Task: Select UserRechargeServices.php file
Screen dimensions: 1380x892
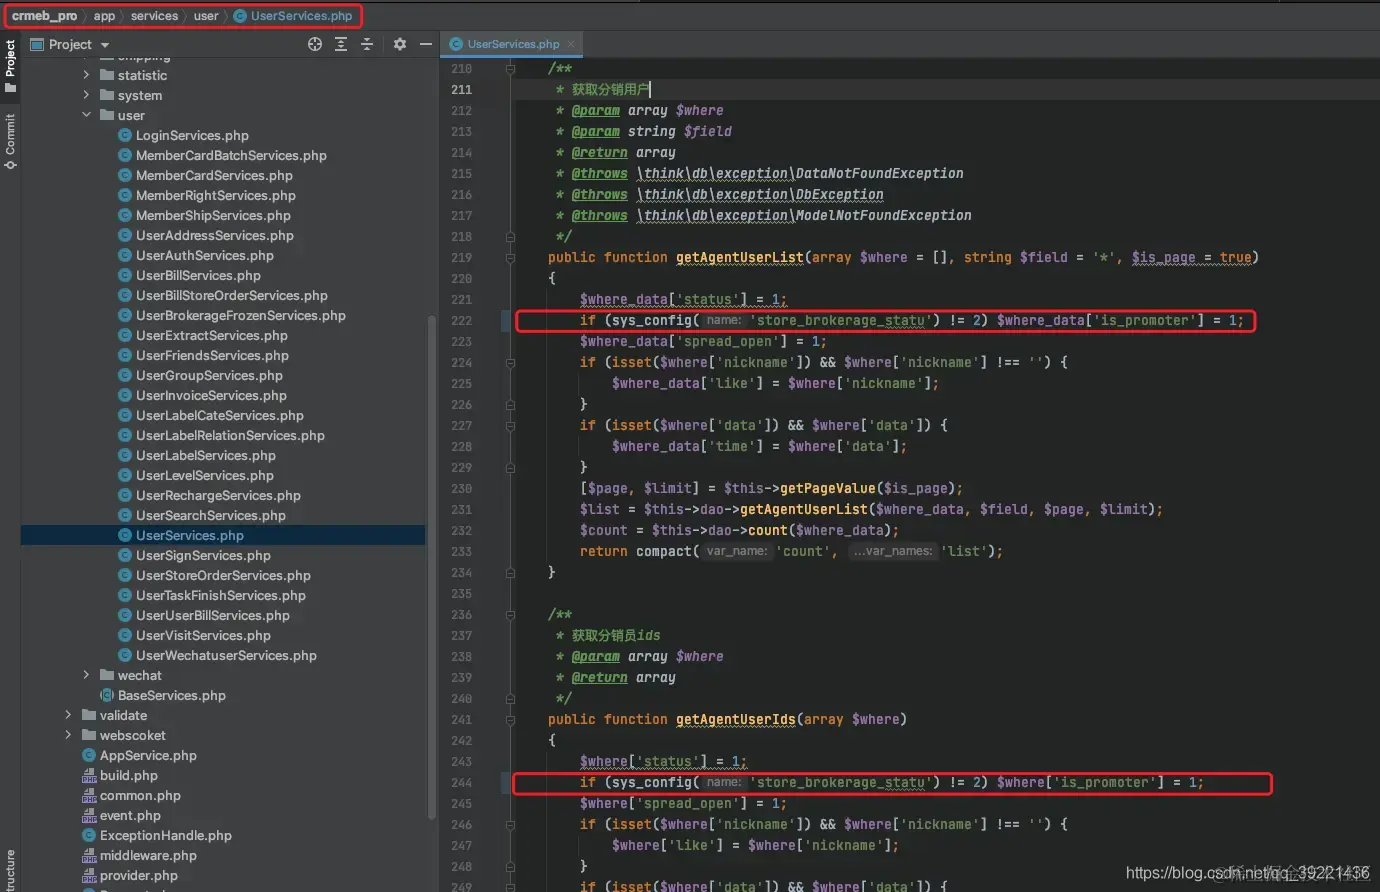Action: [x=218, y=495]
